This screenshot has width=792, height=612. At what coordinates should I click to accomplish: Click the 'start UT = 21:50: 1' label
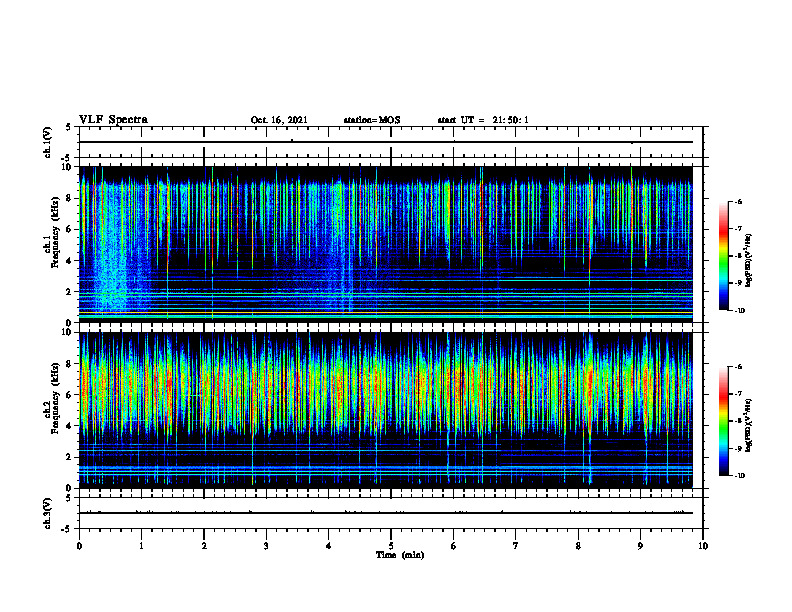[483, 120]
